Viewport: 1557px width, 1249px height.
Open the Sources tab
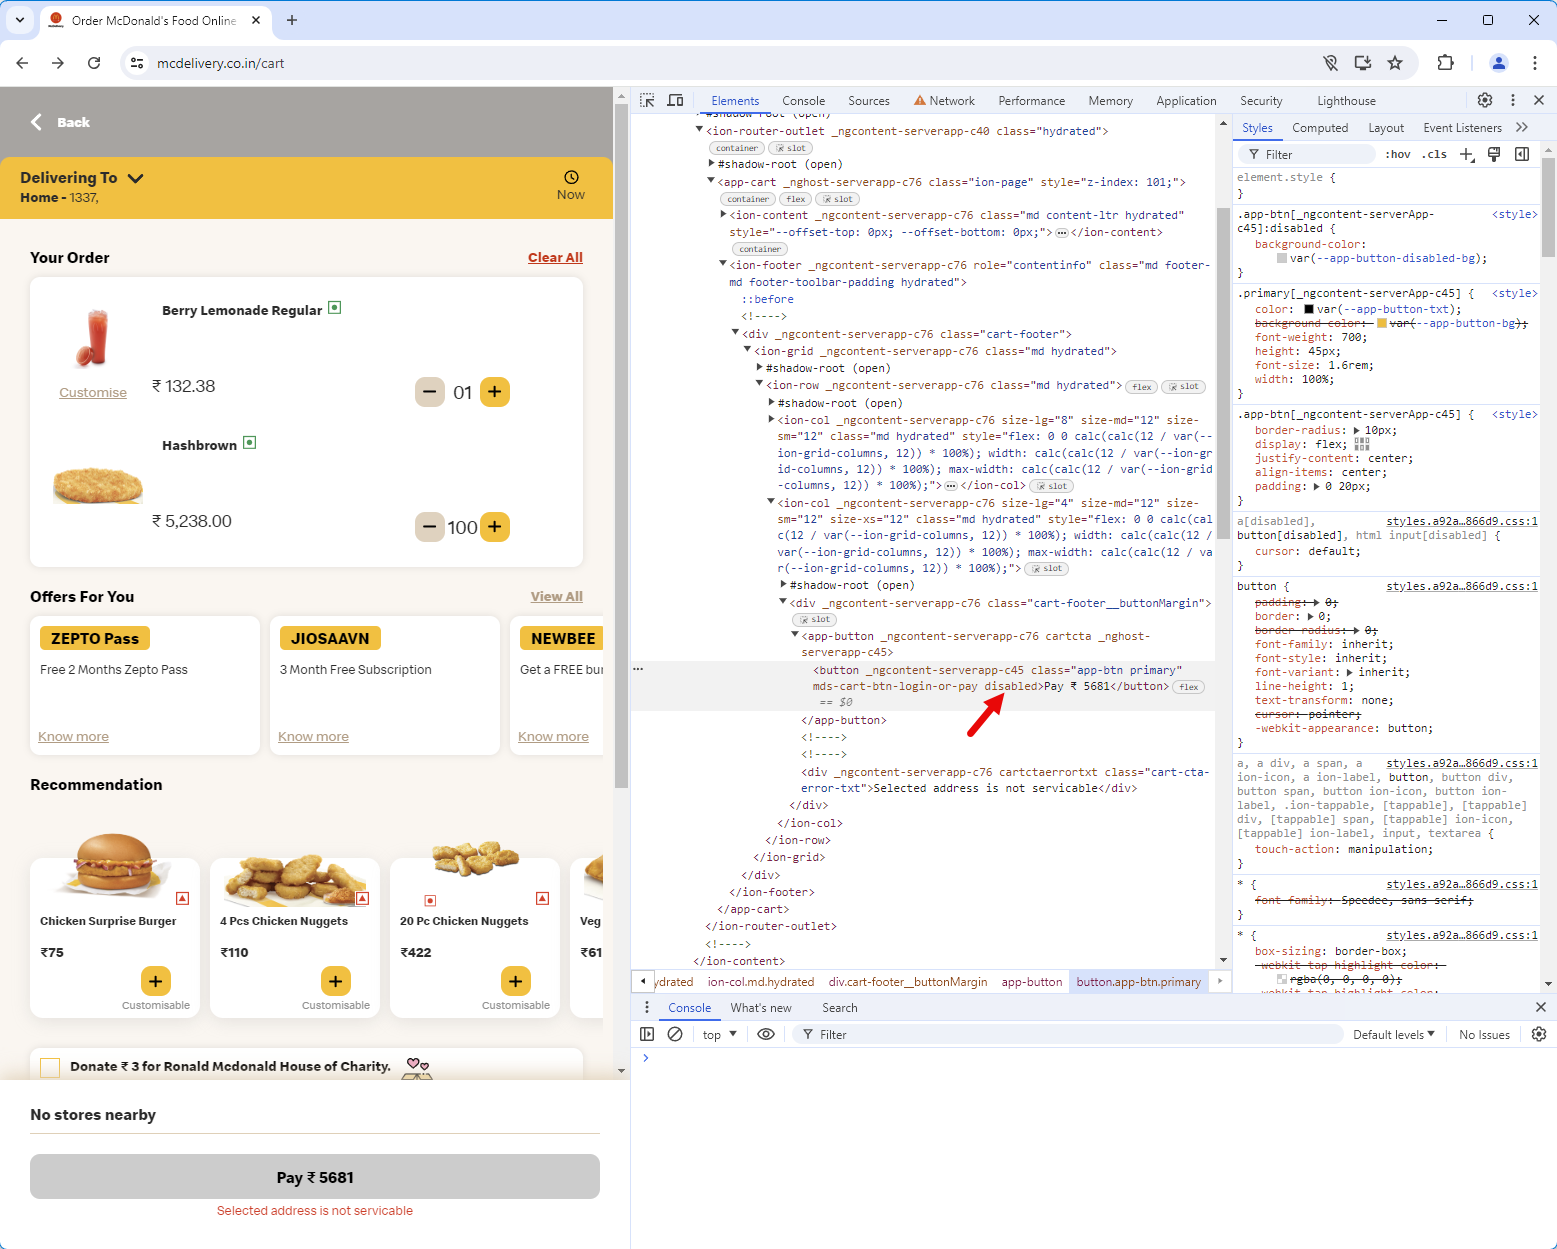point(868,101)
